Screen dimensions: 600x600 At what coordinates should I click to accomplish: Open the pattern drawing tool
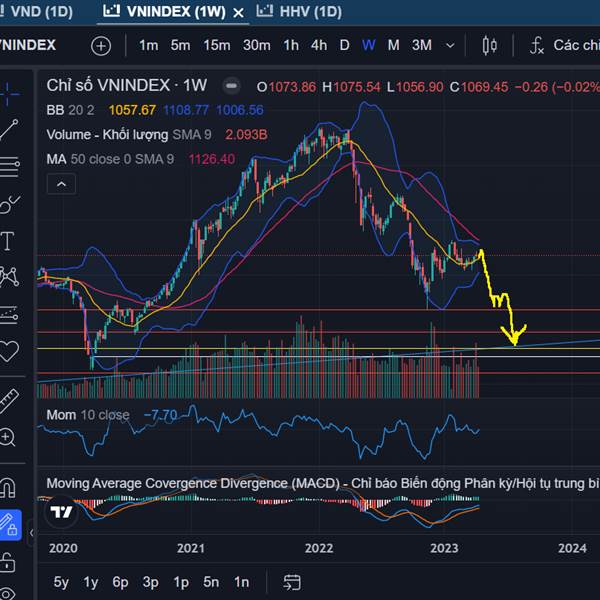tap(9, 277)
